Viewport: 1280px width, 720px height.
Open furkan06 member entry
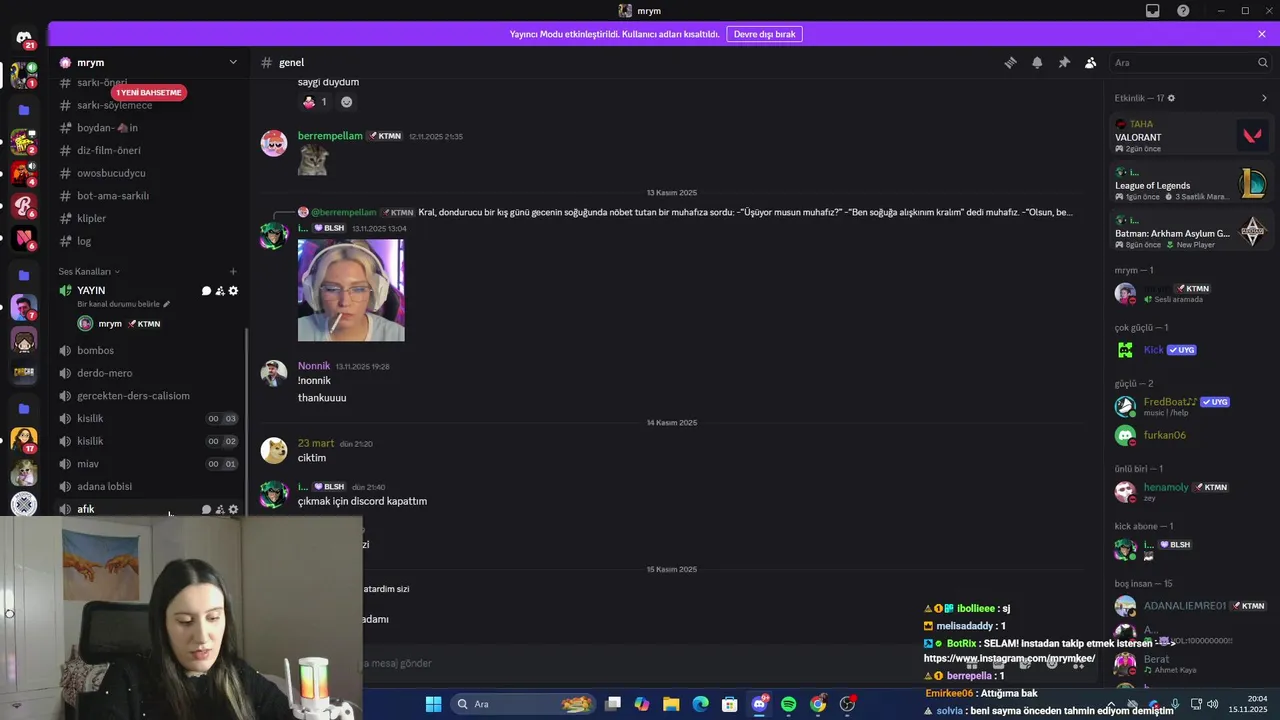click(x=1191, y=435)
